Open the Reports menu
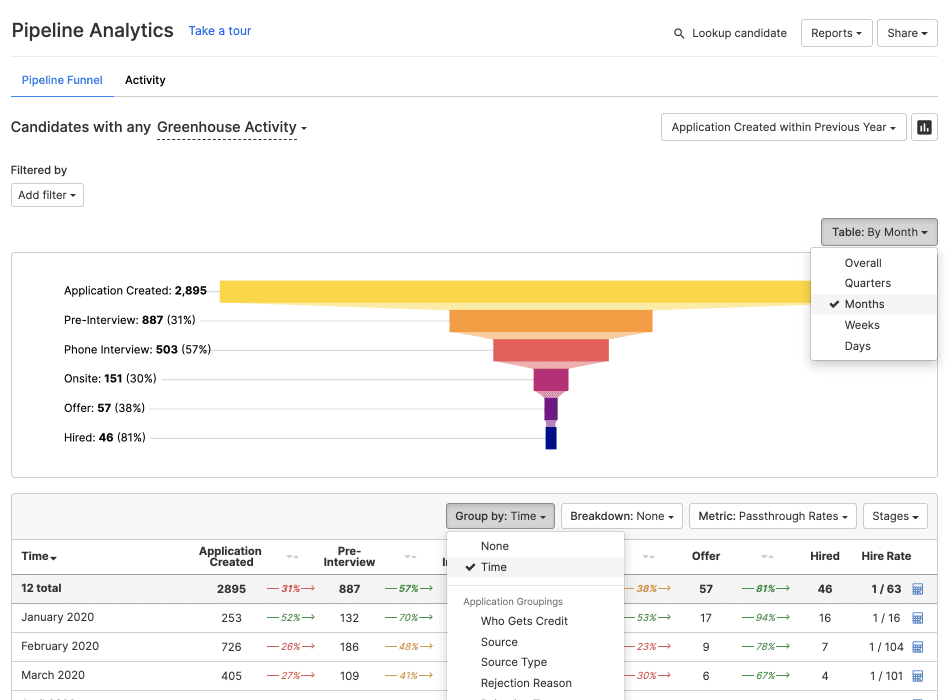Image resolution: width=950 pixels, height=700 pixels. pyautogui.click(x=836, y=33)
